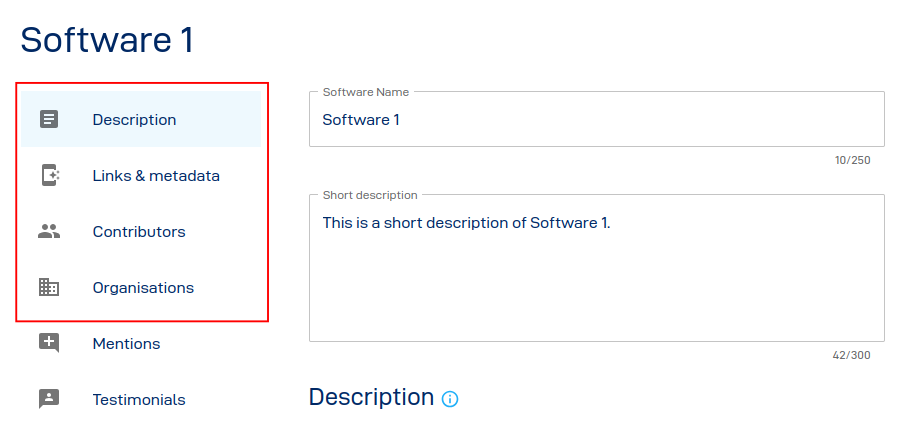Click the Testimonials chat icon
This screenshot has width=914, height=423.
[x=49, y=399]
